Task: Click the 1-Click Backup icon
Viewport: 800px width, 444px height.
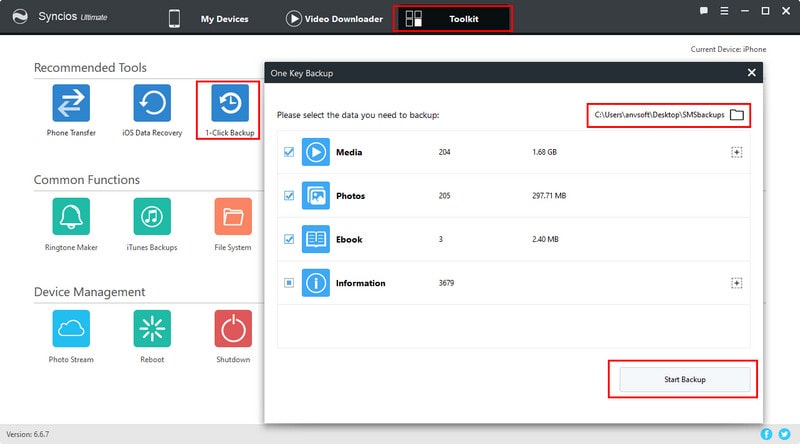Action: pos(230,103)
